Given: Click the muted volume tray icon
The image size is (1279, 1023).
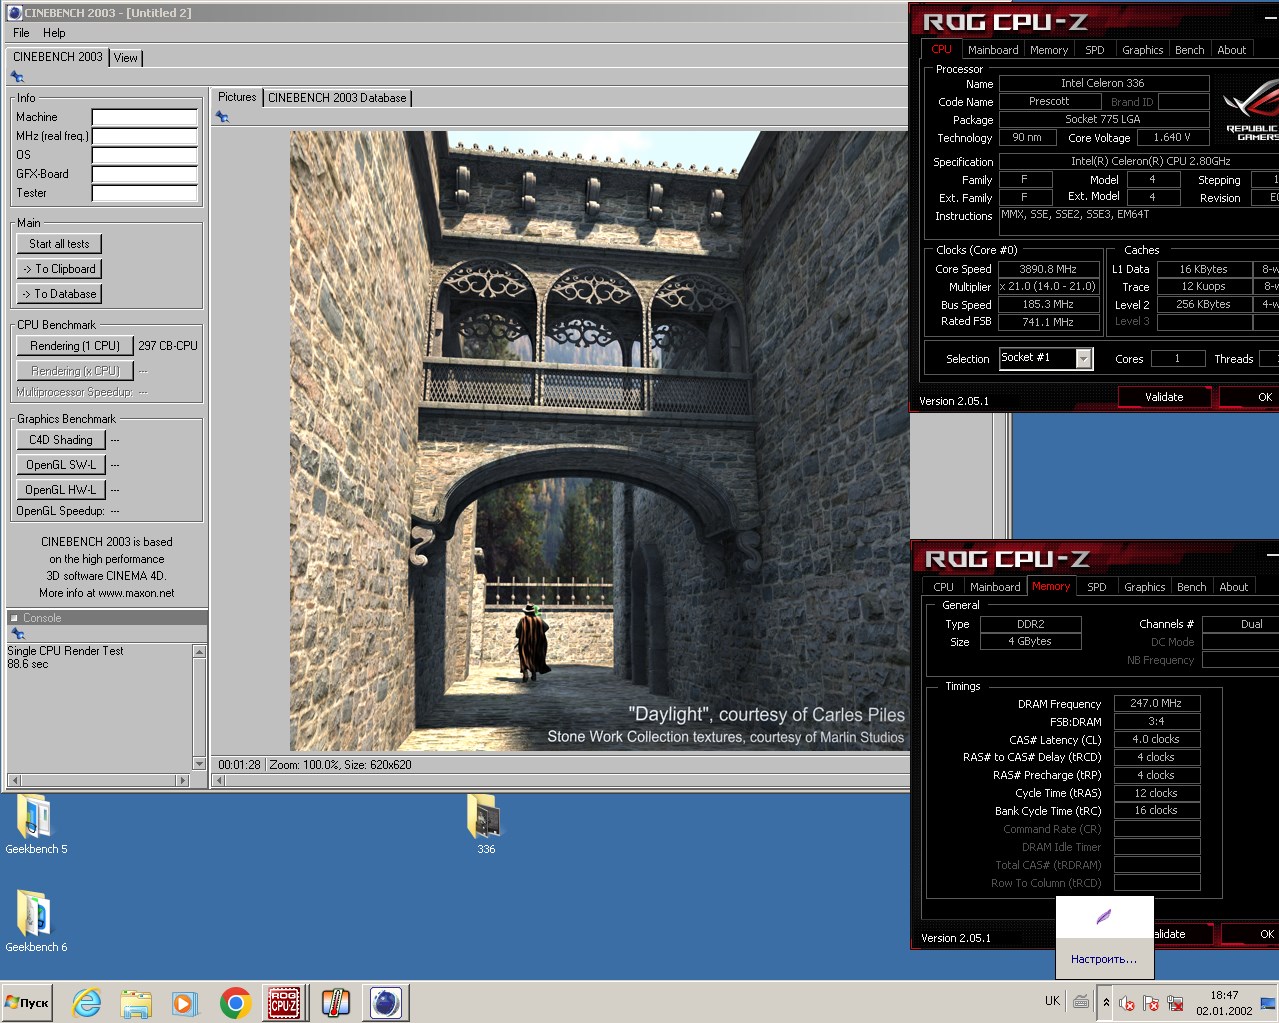Looking at the screenshot, I should tap(1126, 1003).
